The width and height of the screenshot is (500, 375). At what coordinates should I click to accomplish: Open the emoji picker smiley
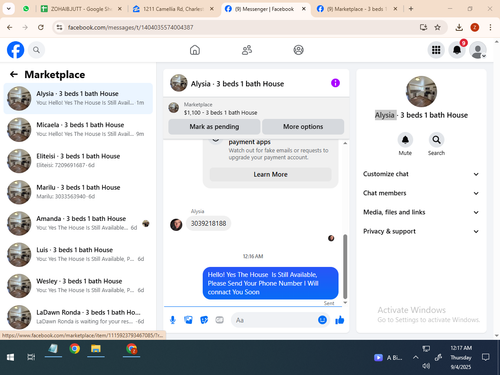(322, 320)
